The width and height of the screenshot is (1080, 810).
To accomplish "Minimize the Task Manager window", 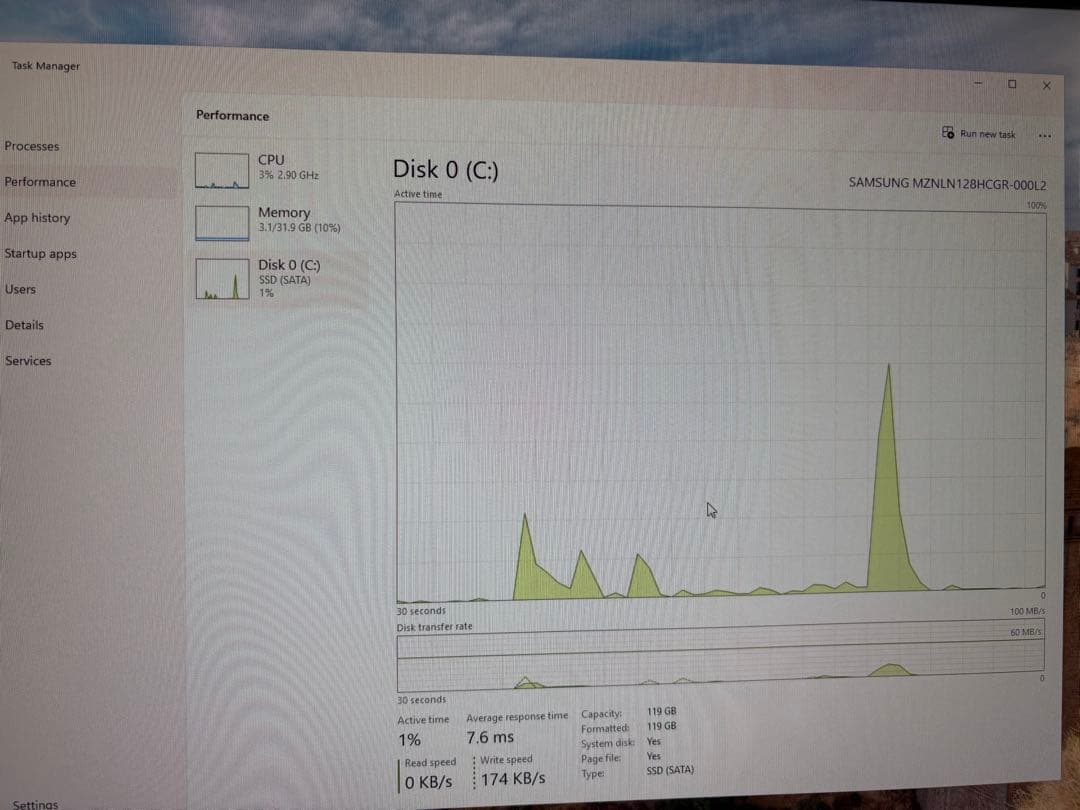I will (976, 85).
